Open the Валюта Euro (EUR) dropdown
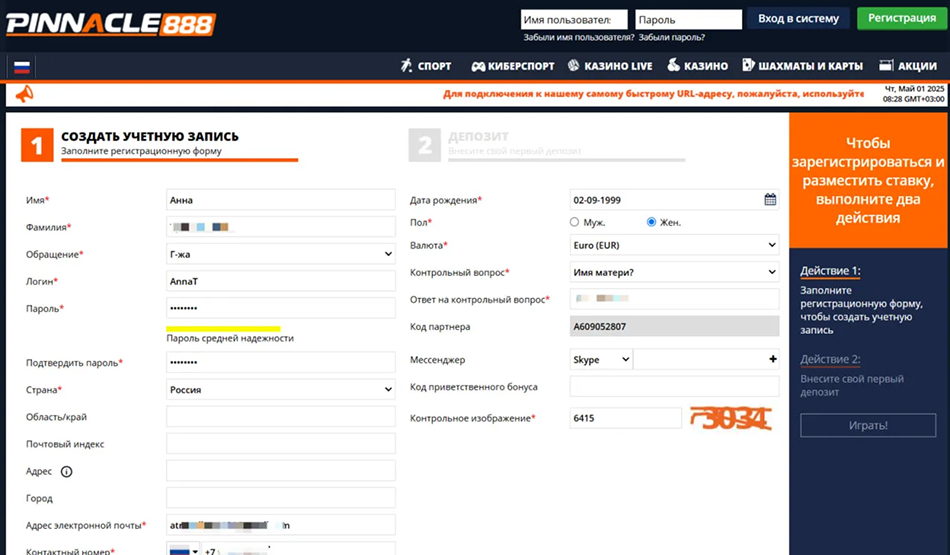 click(673, 245)
